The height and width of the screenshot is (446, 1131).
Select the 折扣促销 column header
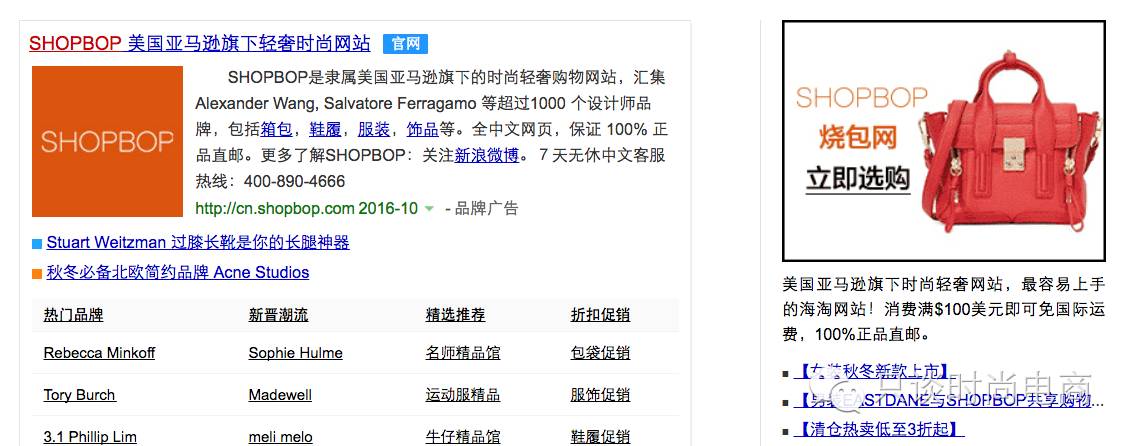(600, 315)
